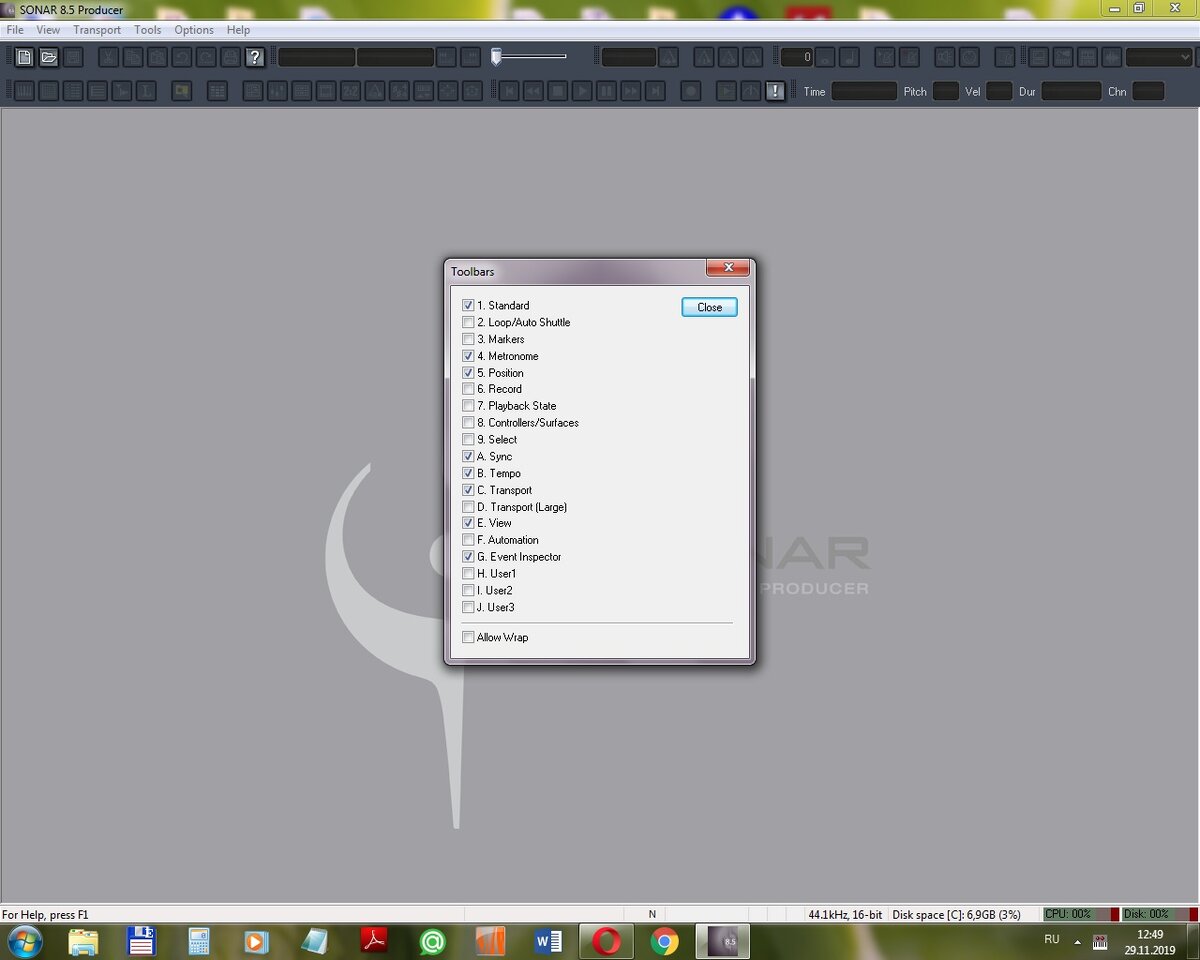This screenshot has width=1200, height=960.
Task: Enable the 6. Record toolbar checkbox
Action: (x=468, y=389)
